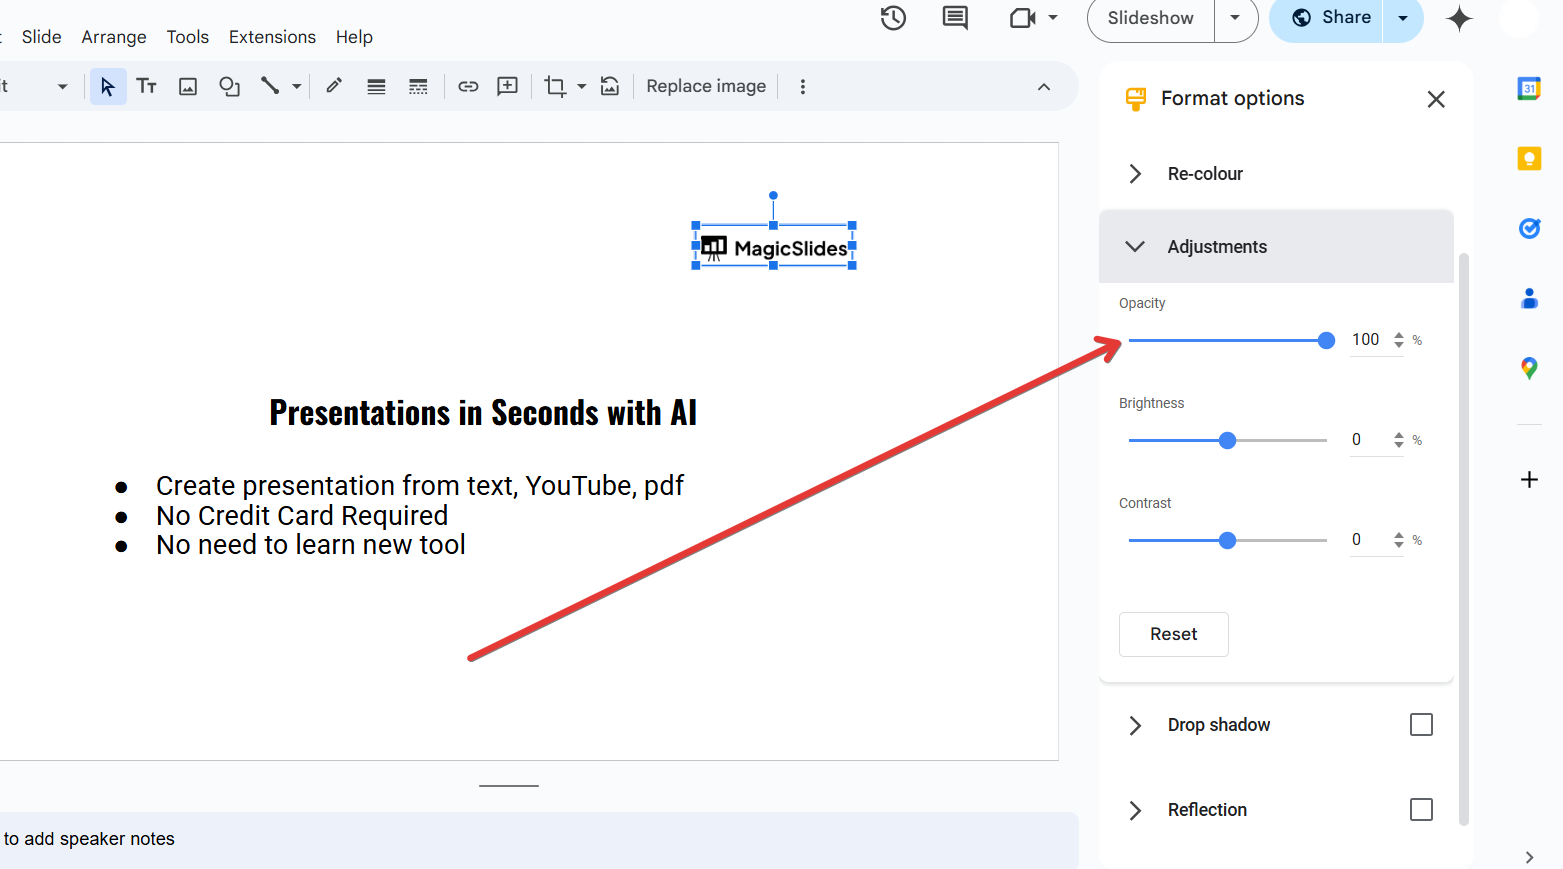1563x869 pixels.
Task: Click the border colour pencil icon
Action: click(x=334, y=87)
